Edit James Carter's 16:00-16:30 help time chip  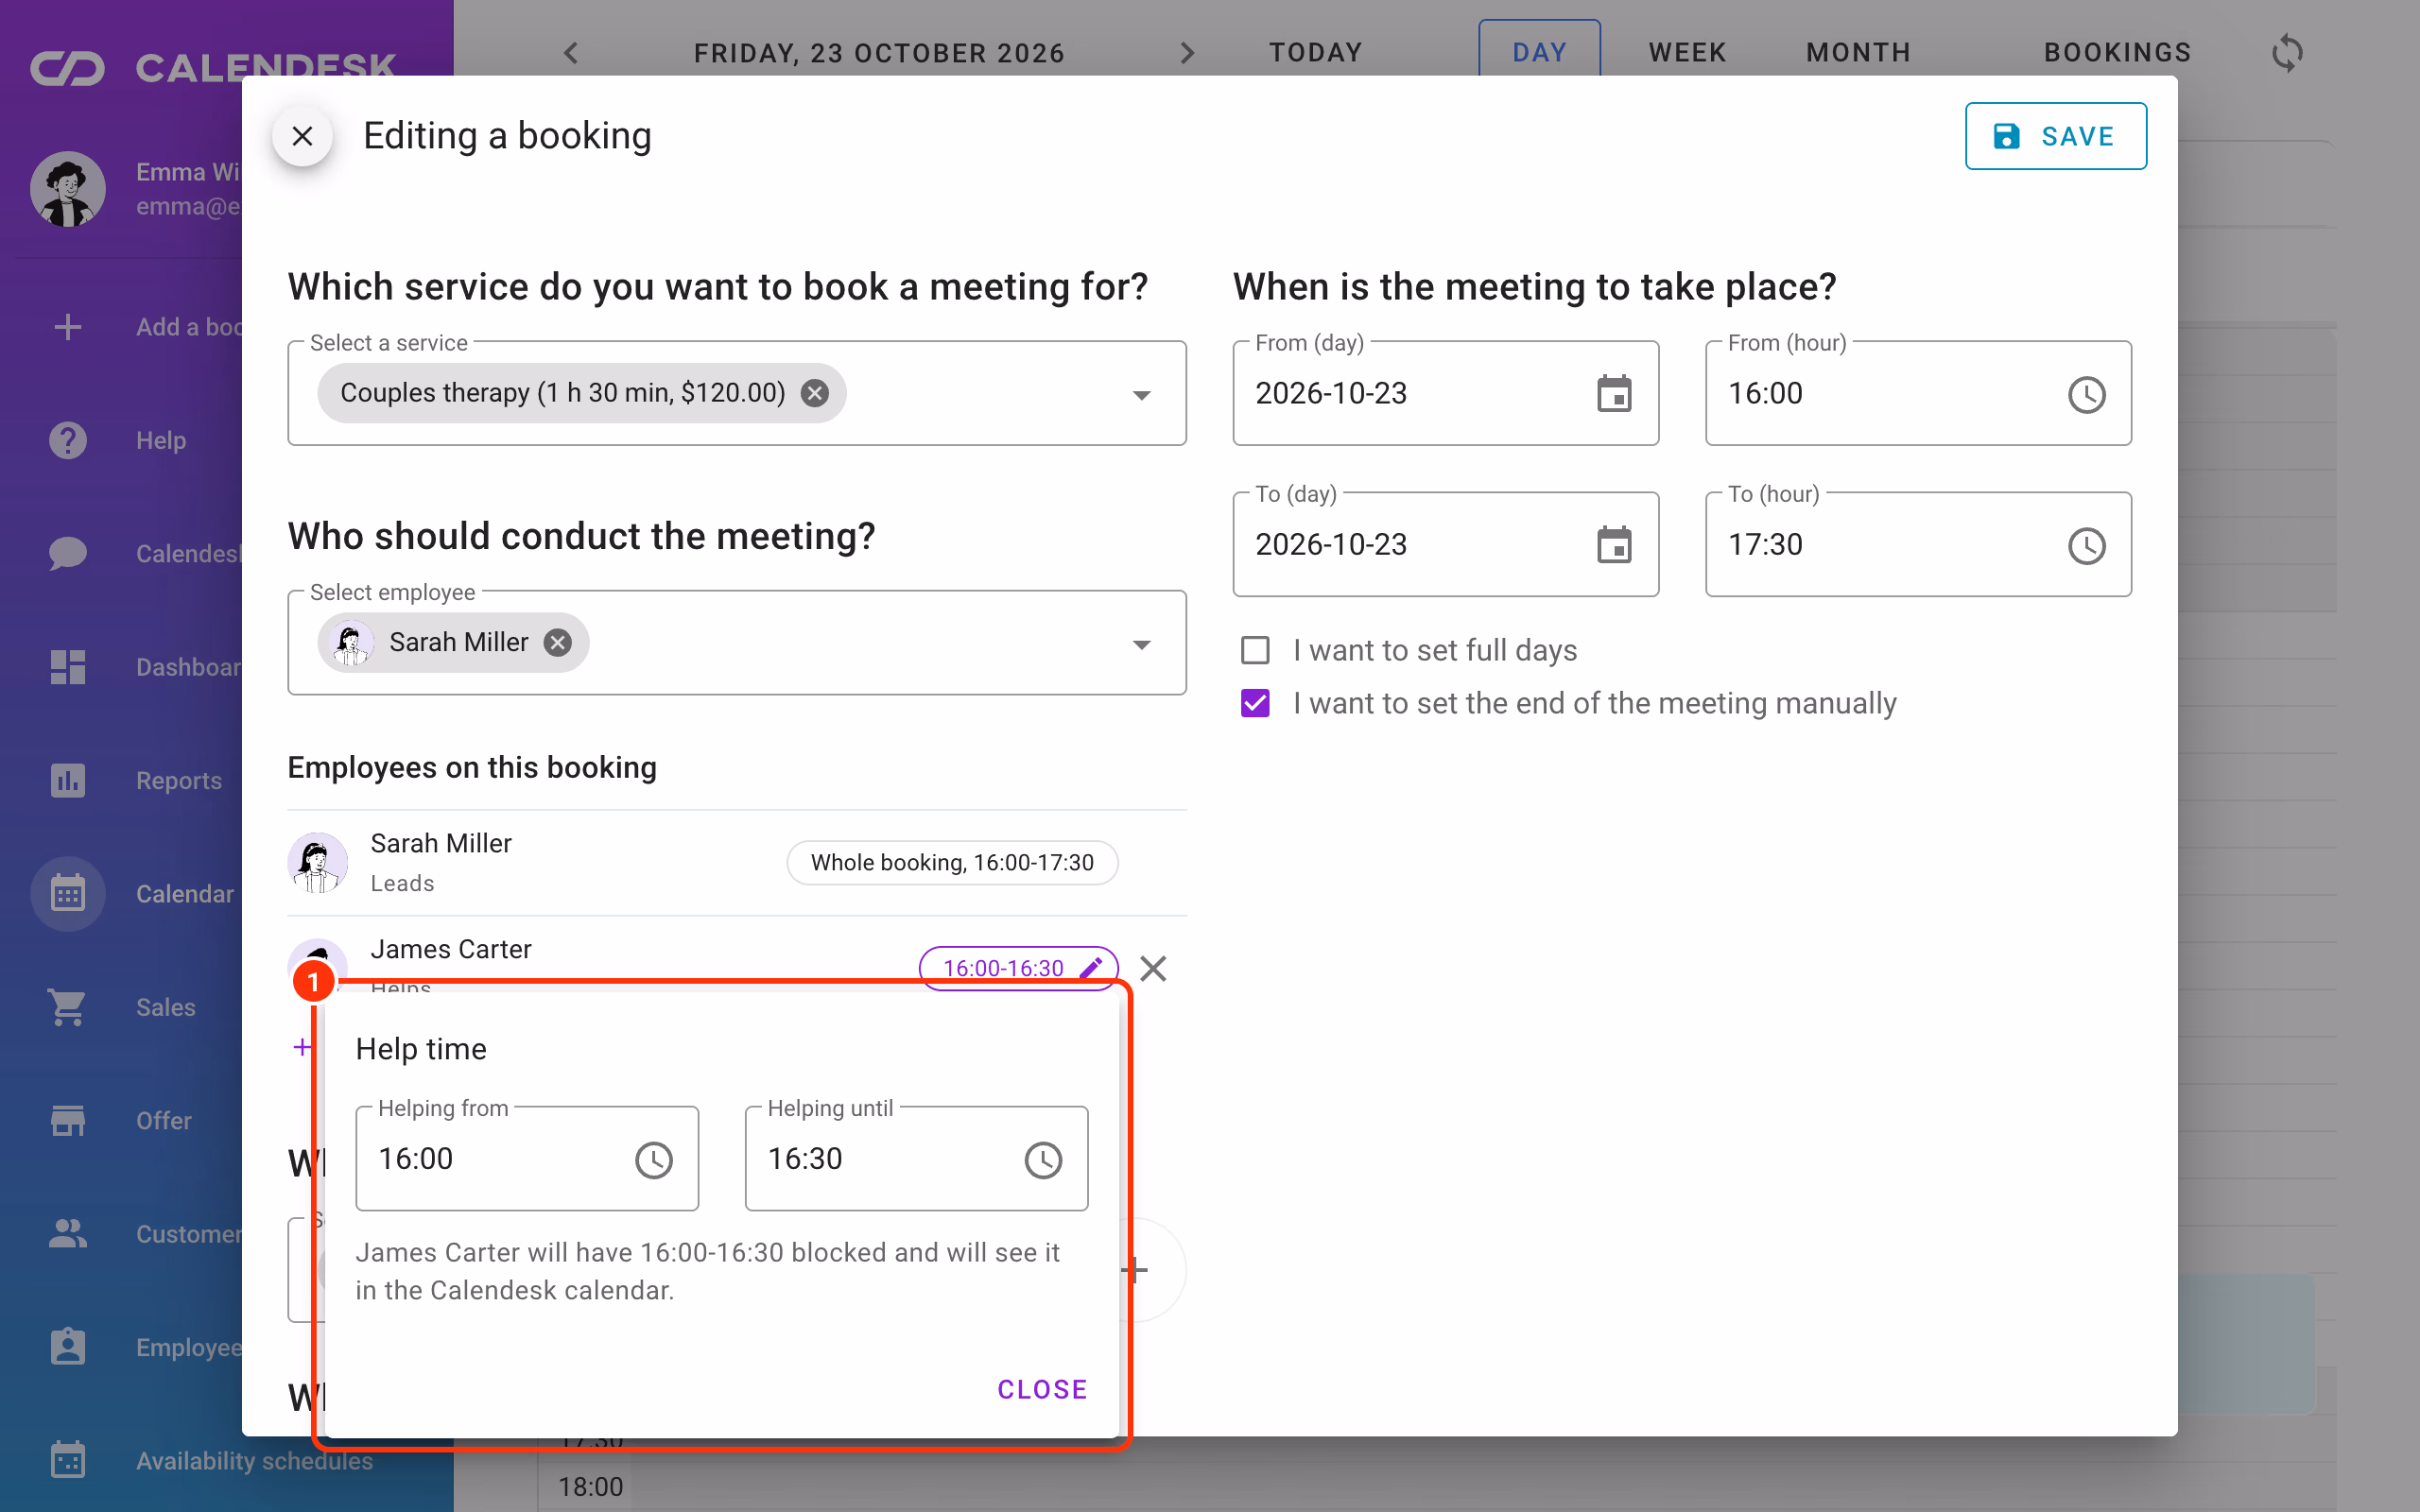(1018, 968)
